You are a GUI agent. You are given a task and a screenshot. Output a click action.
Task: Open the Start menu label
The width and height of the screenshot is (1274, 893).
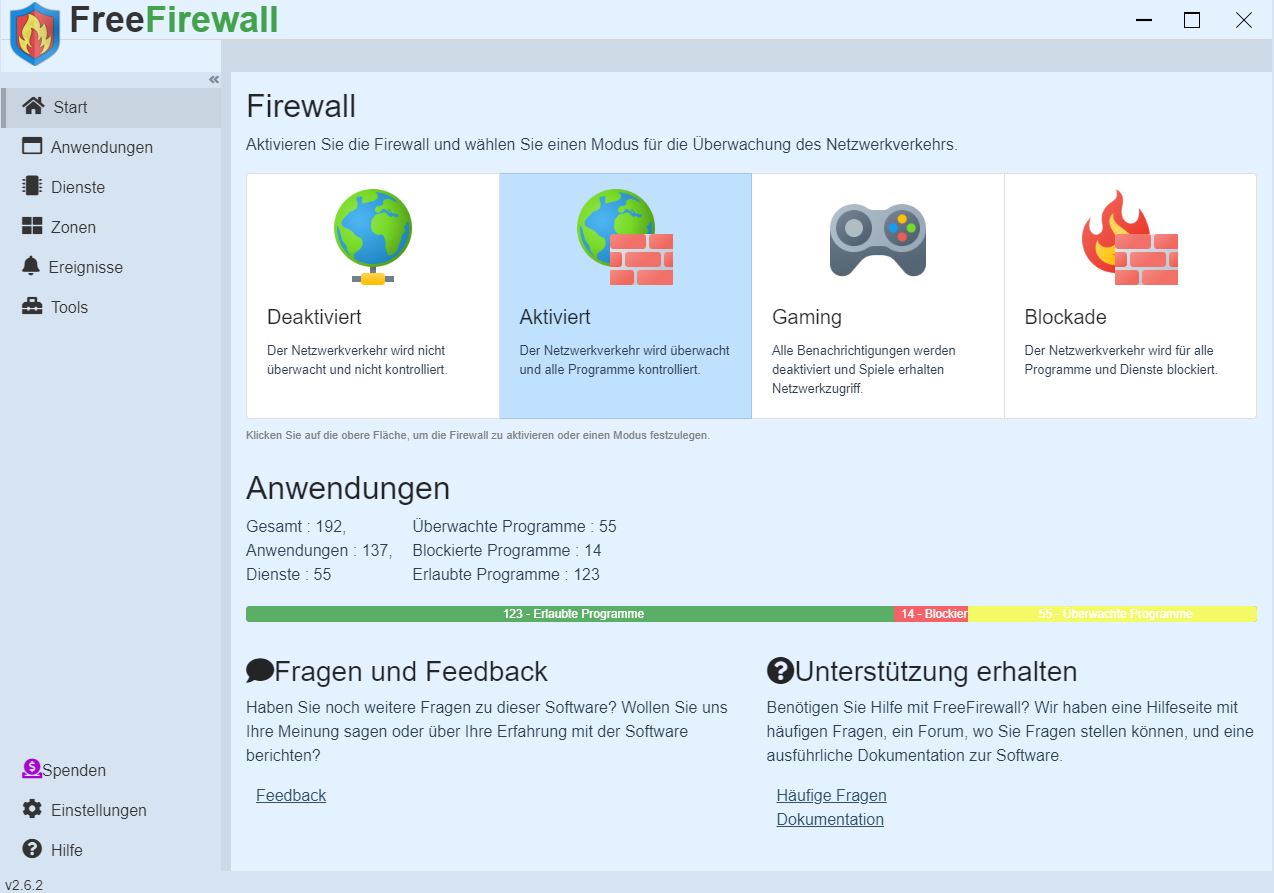pyautogui.click(x=71, y=107)
